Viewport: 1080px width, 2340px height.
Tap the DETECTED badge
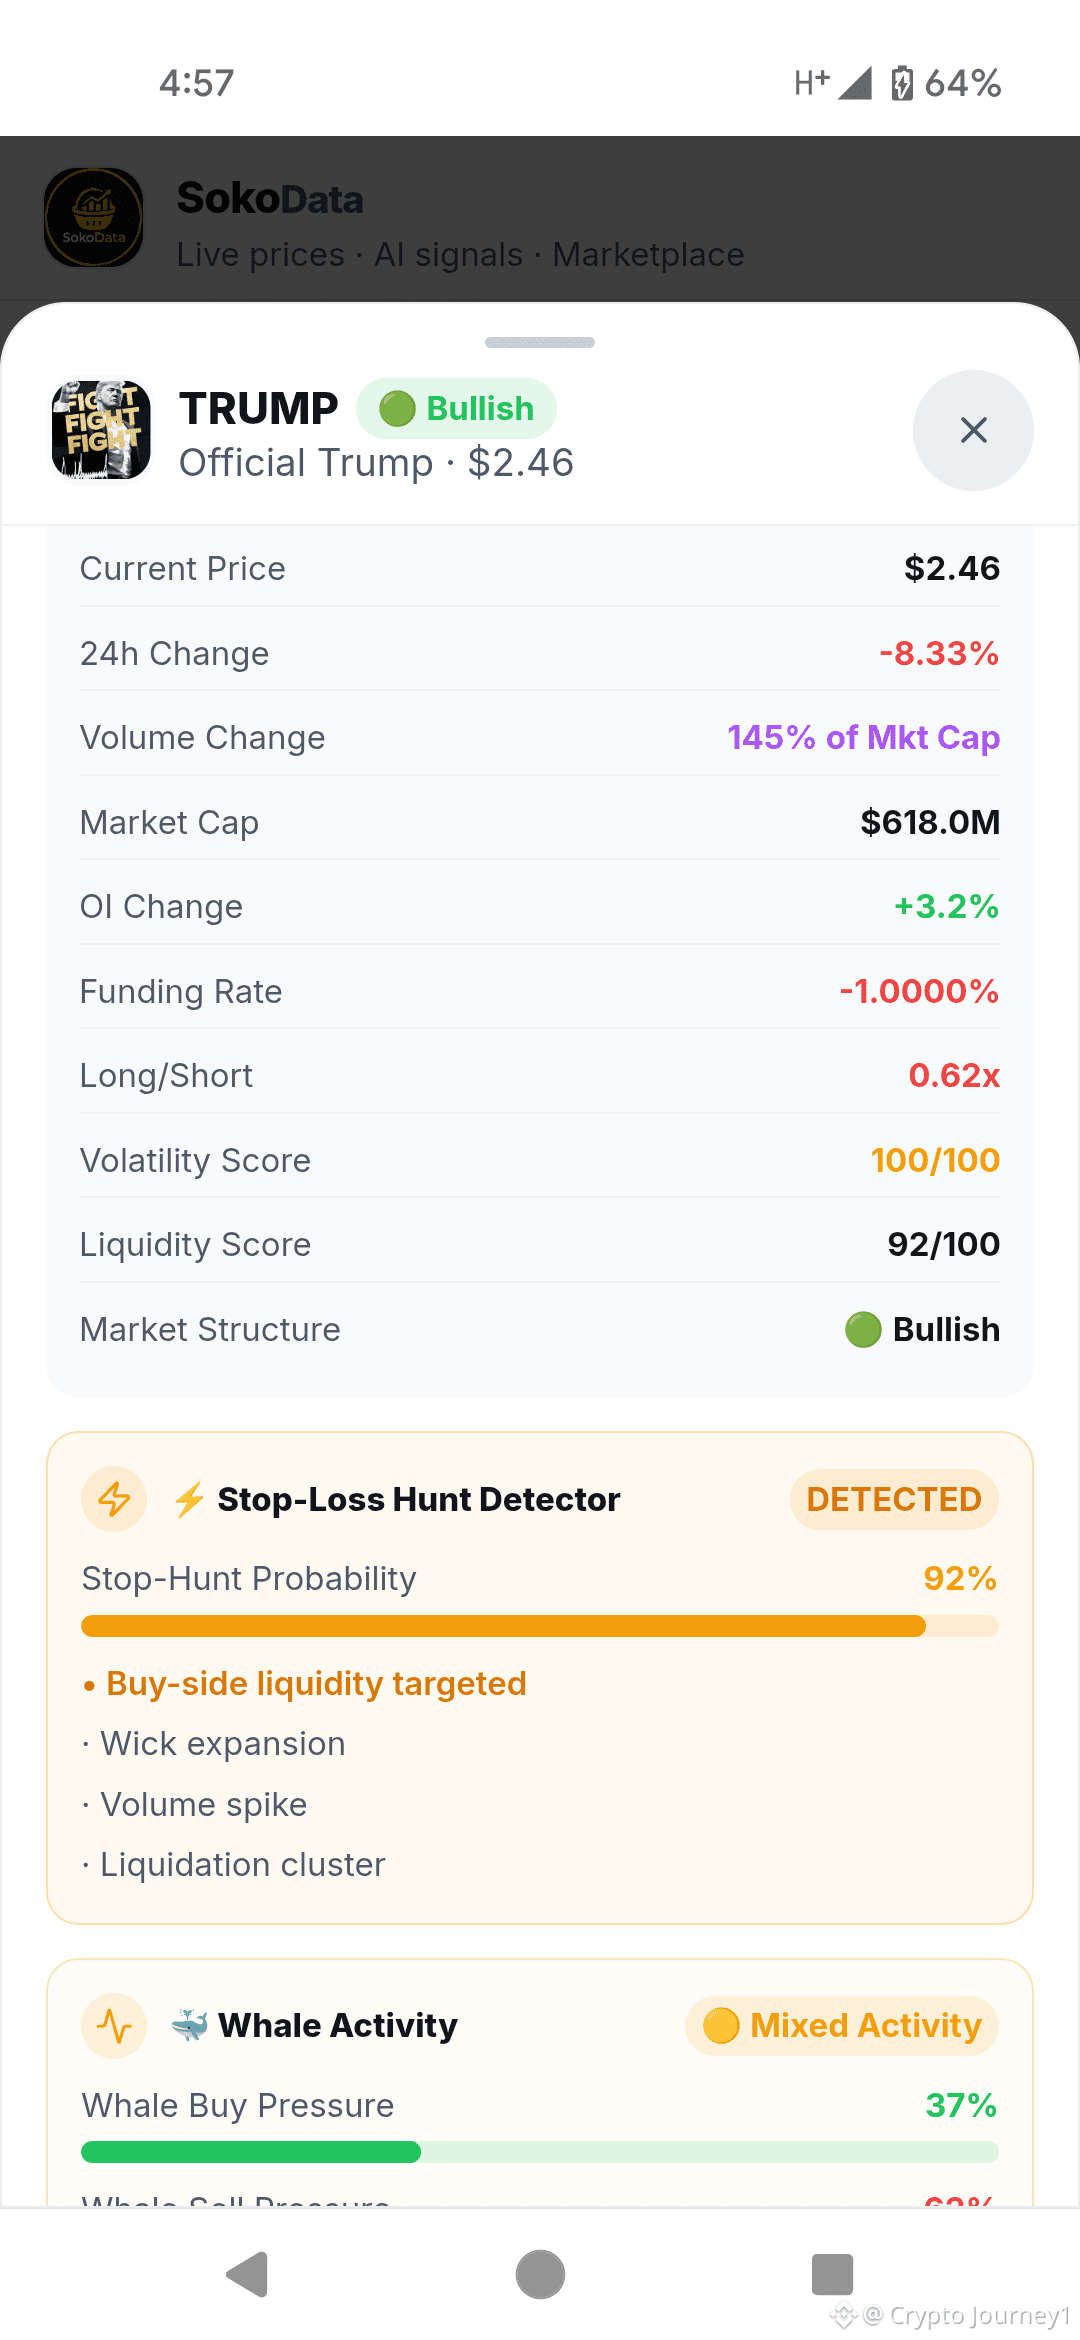[x=894, y=1499]
